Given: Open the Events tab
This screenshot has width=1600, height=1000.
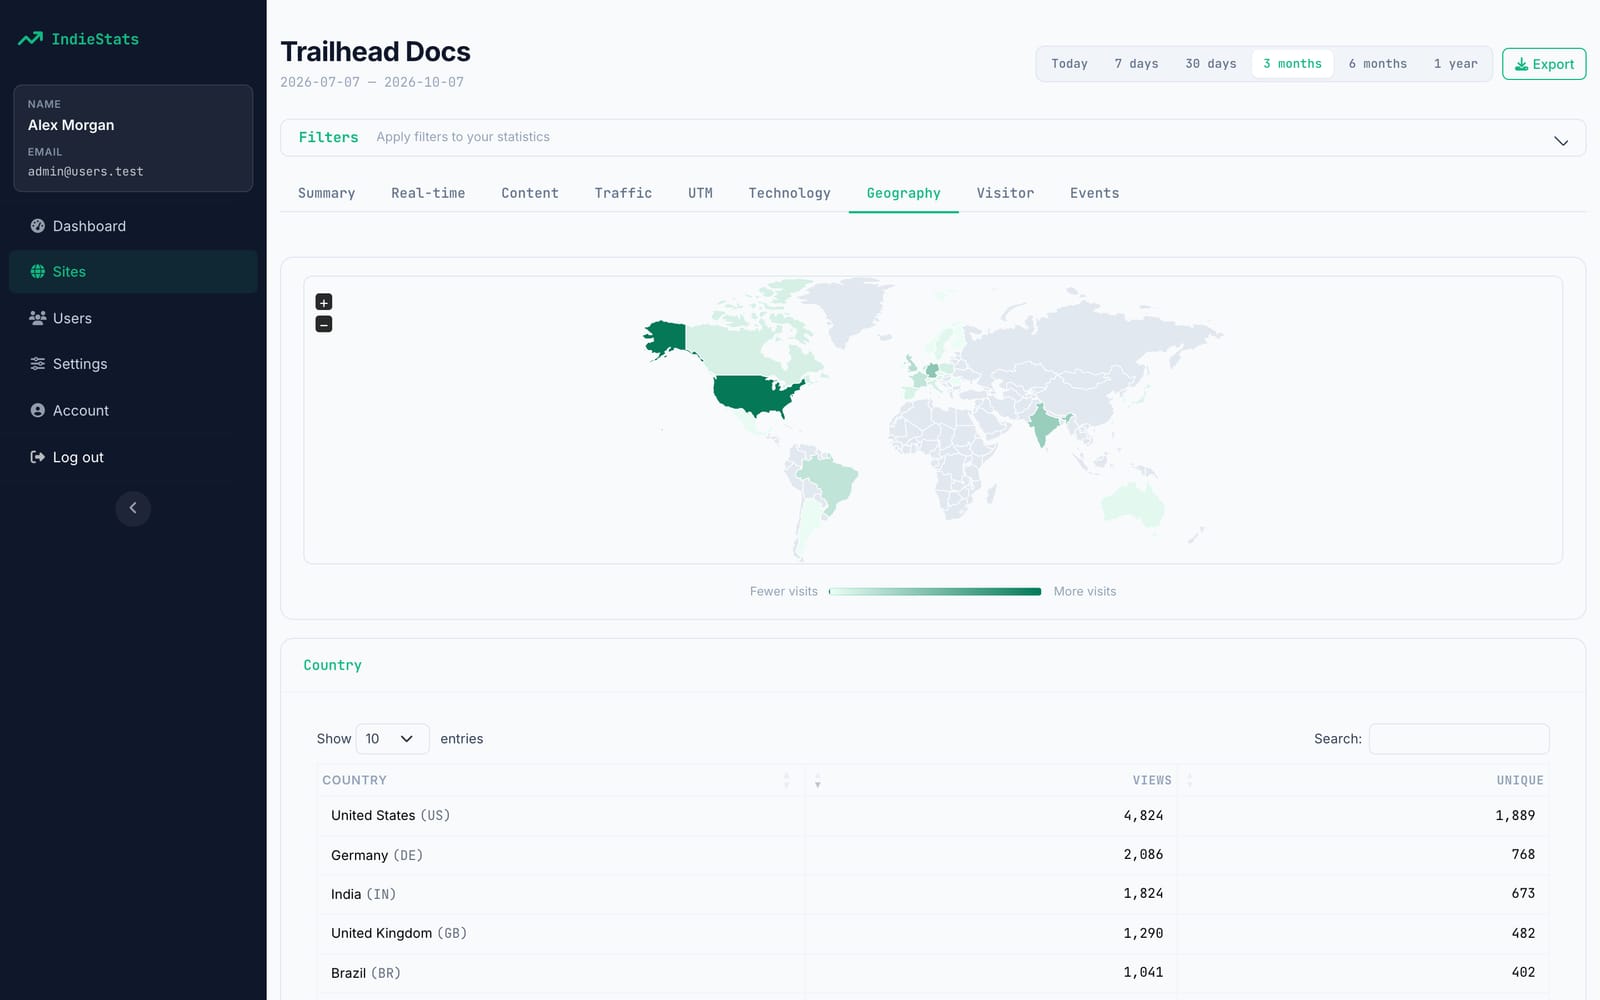Looking at the screenshot, I should tap(1094, 193).
